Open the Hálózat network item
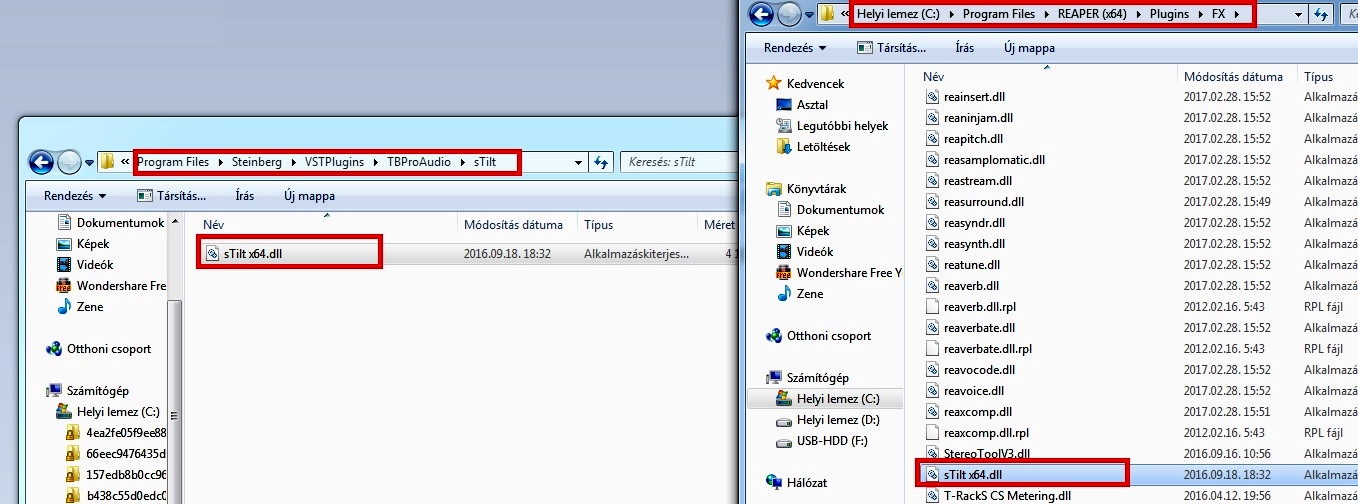This screenshot has width=1358, height=504. click(x=807, y=482)
